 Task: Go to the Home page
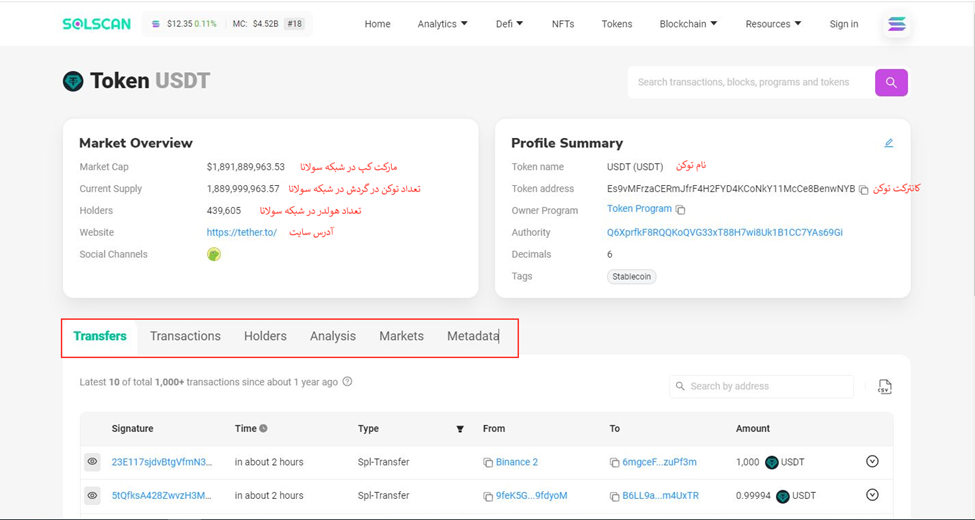(377, 24)
